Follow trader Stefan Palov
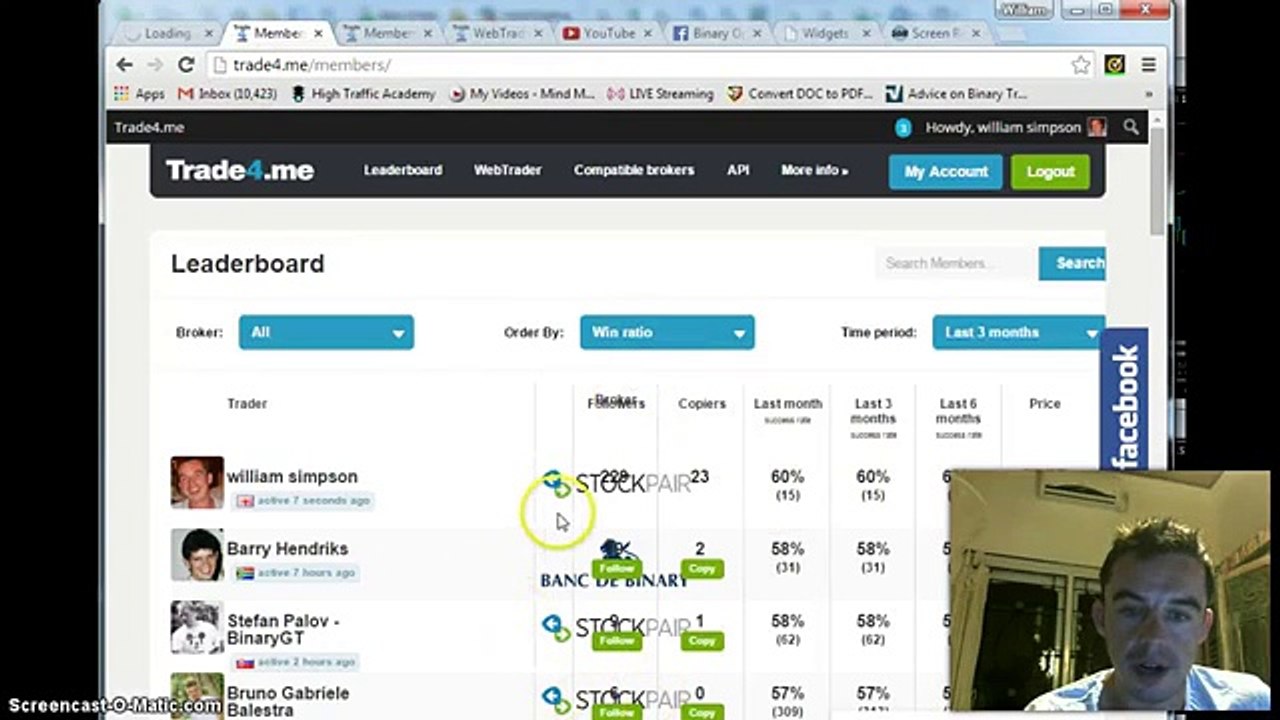The height and width of the screenshot is (720, 1280). [x=616, y=640]
